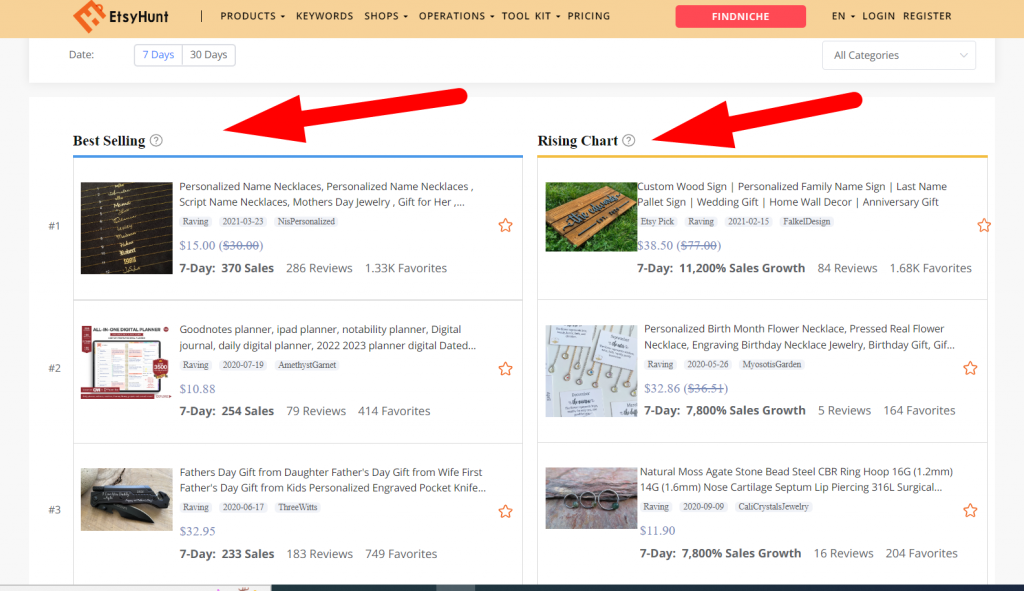Image resolution: width=1024 pixels, height=591 pixels.
Task: Select the 7 Days date filter
Action: tap(158, 55)
